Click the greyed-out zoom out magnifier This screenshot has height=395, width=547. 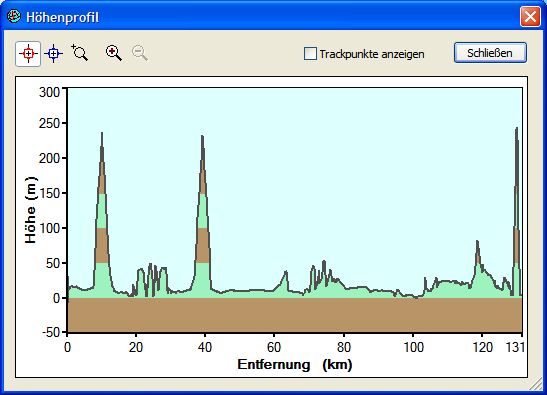[140, 53]
